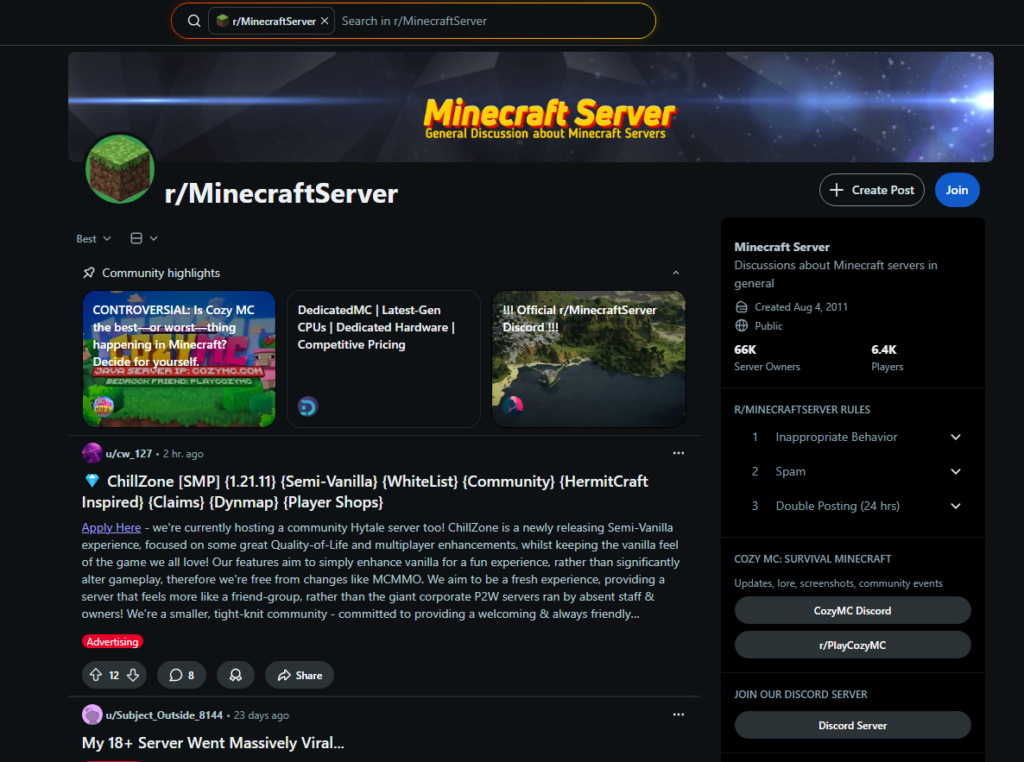The height and width of the screenshot is (762, 1024).
Task: Share the ChillZone post
Action: coord(299,675)
